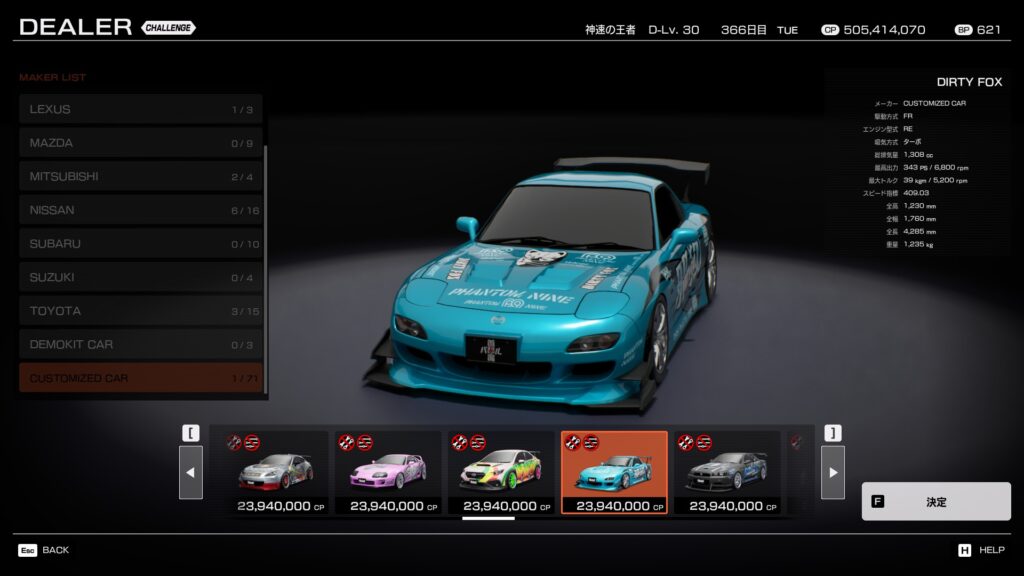Click the 1,308 cc displacement value
1024x576 pixels.
pos(918,155)
